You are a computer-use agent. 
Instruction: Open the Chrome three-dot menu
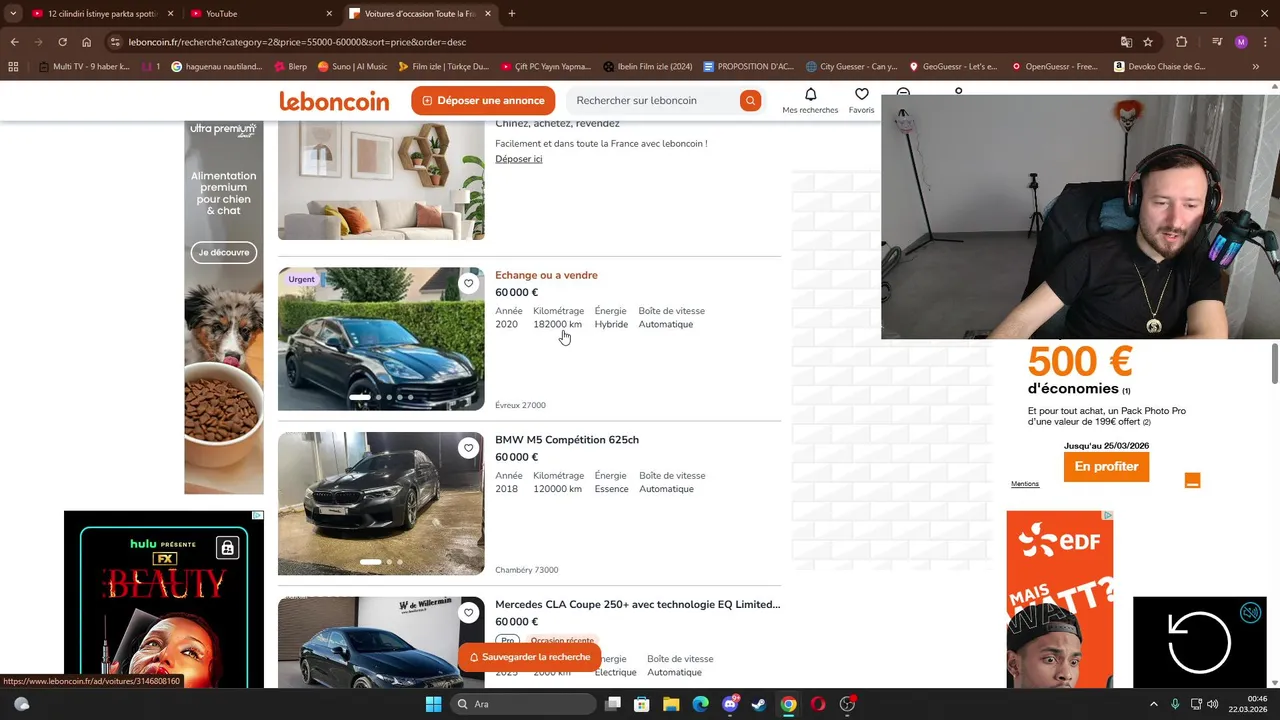point(1265,42)
